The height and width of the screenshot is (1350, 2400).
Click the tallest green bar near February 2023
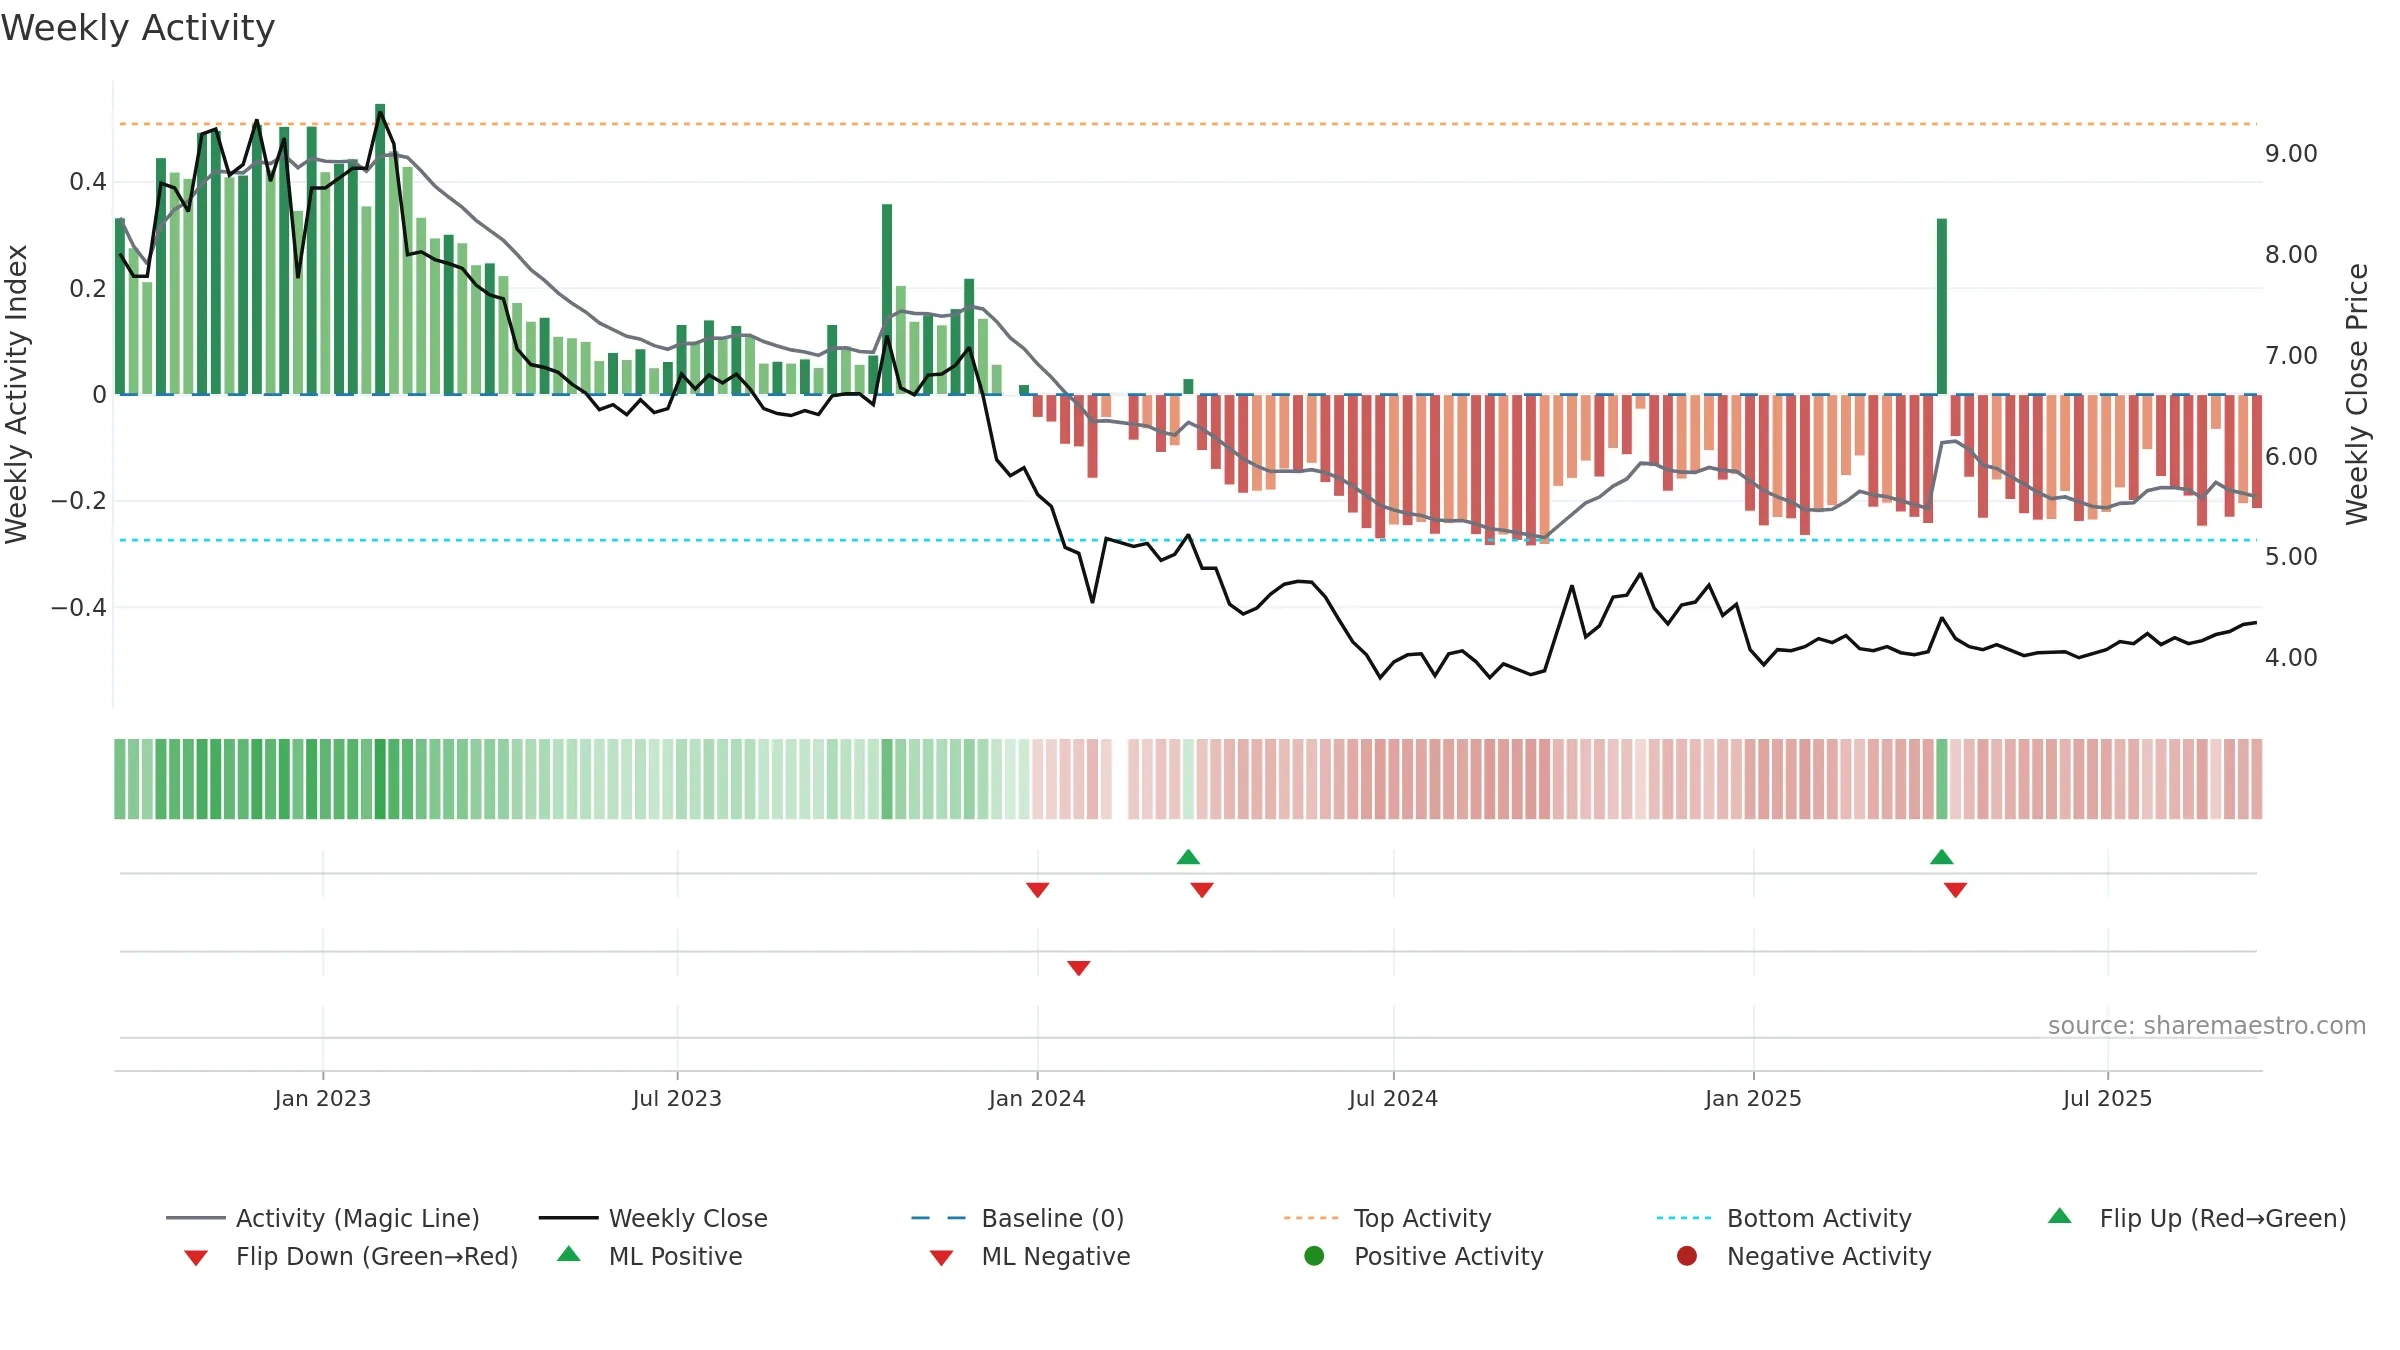380,249
